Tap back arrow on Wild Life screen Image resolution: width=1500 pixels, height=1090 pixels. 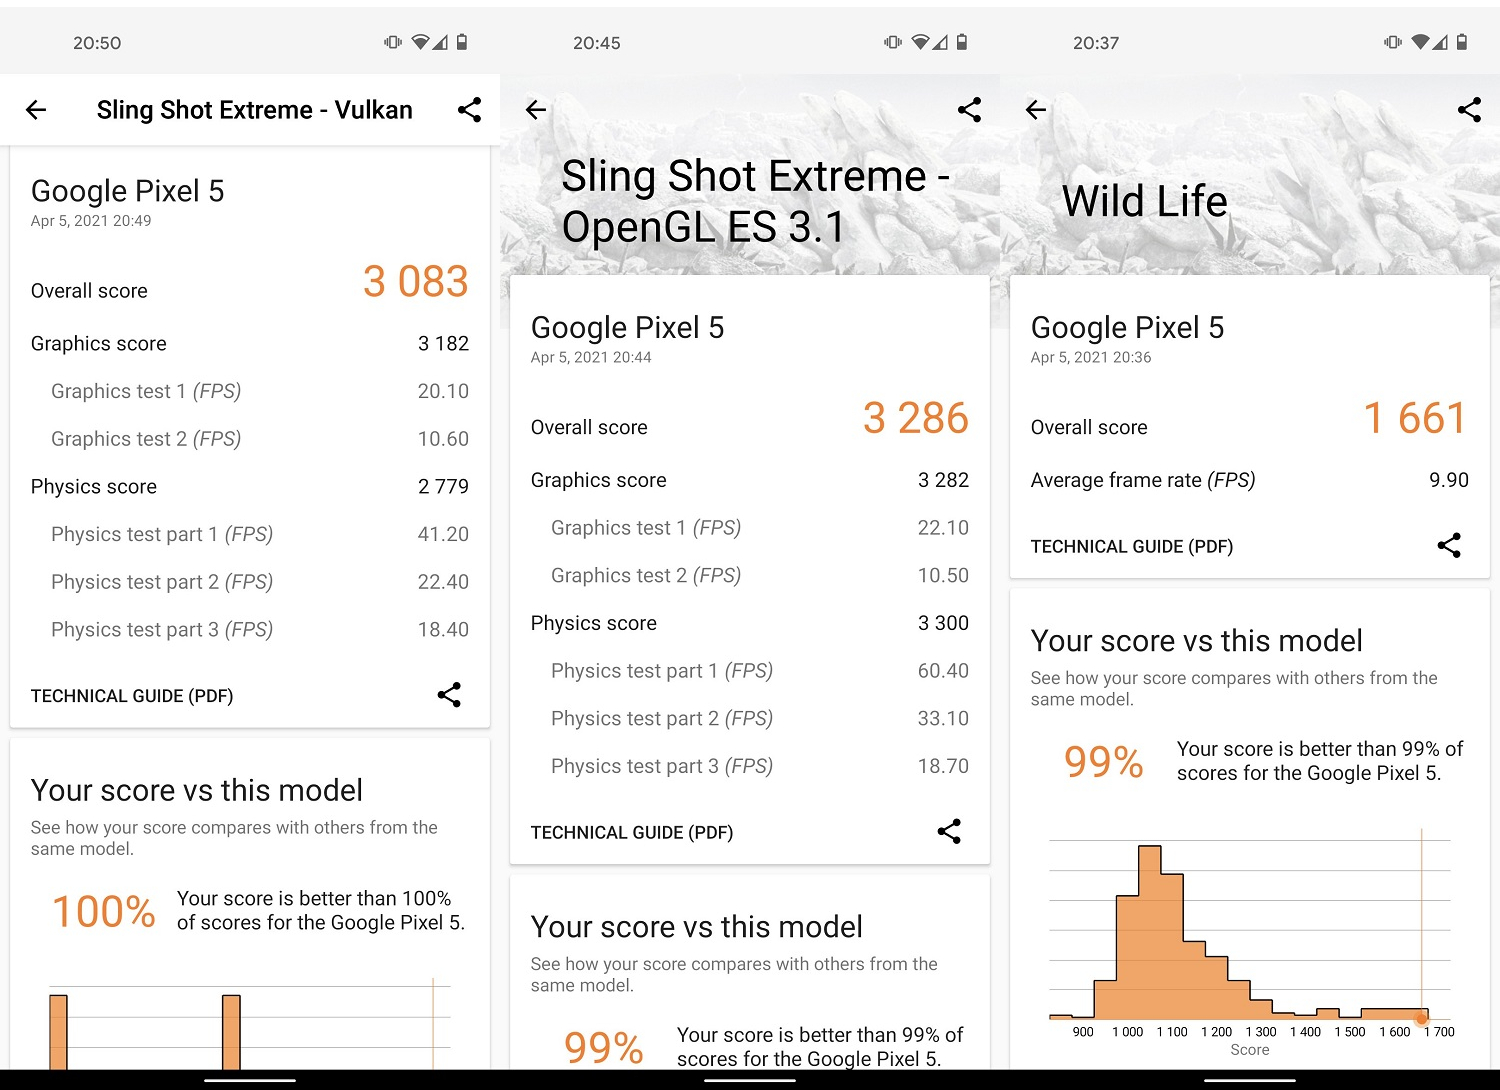(x=1036, y=110)
